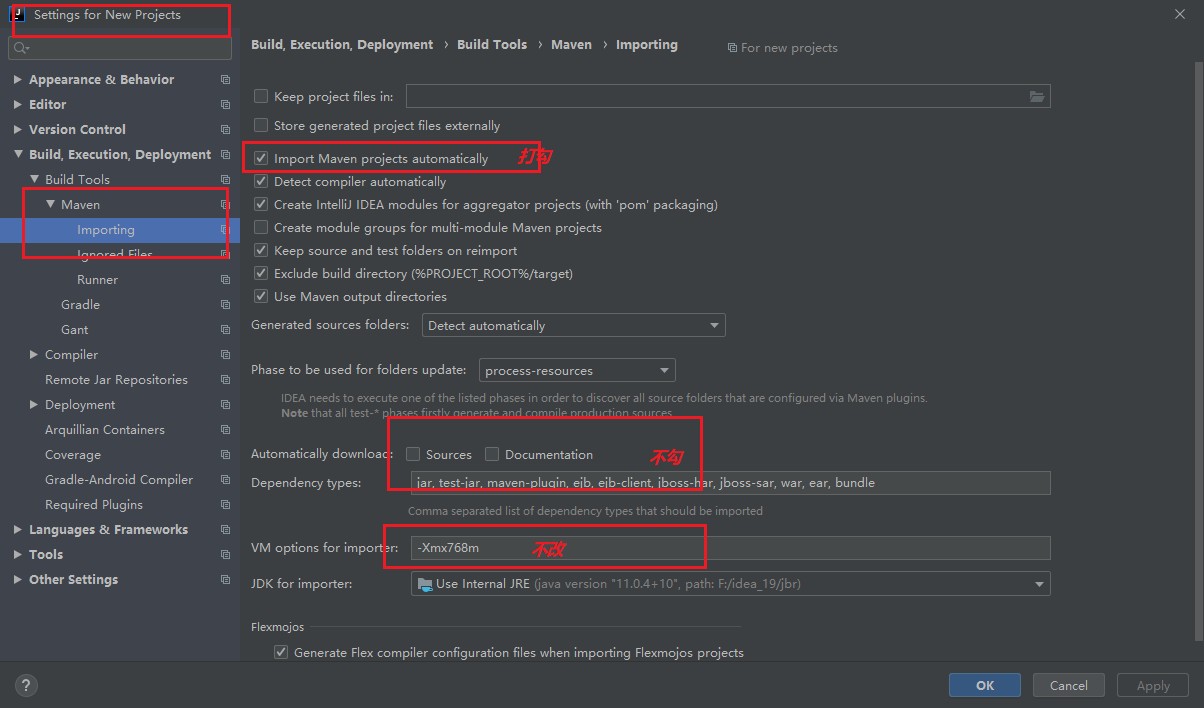Click Build Tools breadcrumb in header
Screen dimensions: 1204x708
(x=492, y=45)
